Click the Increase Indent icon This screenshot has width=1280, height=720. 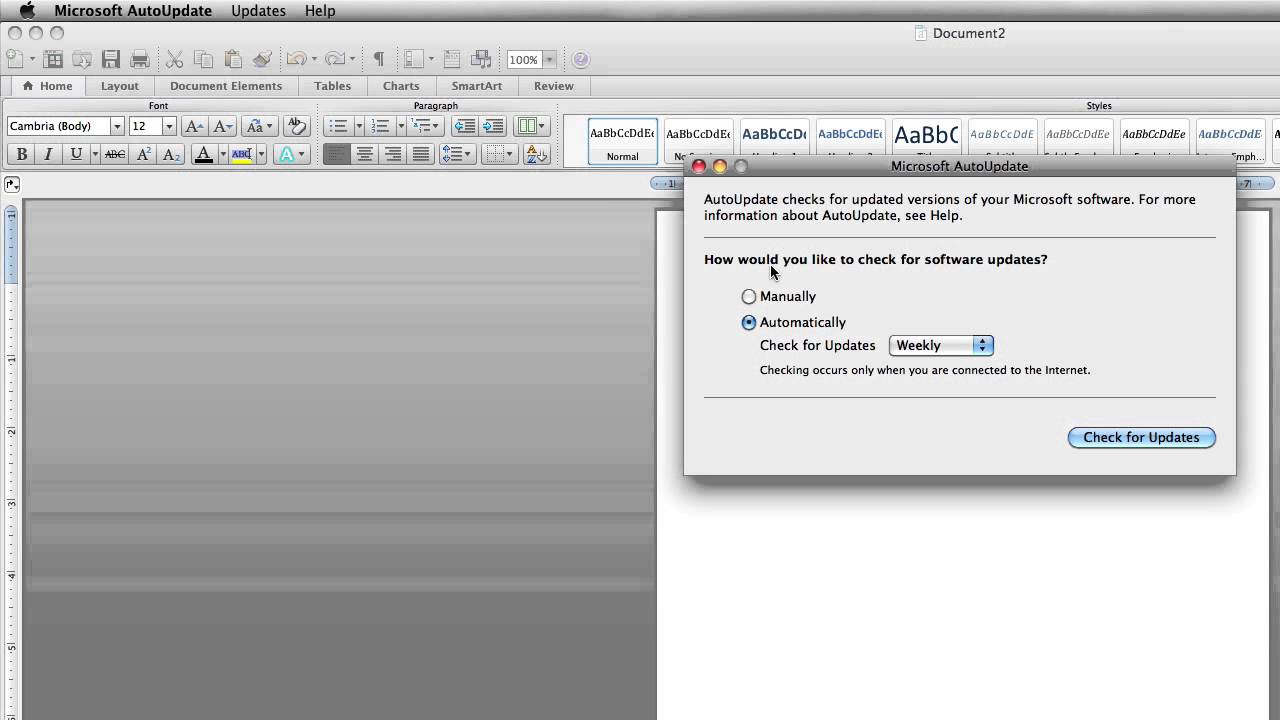[493, 126]
